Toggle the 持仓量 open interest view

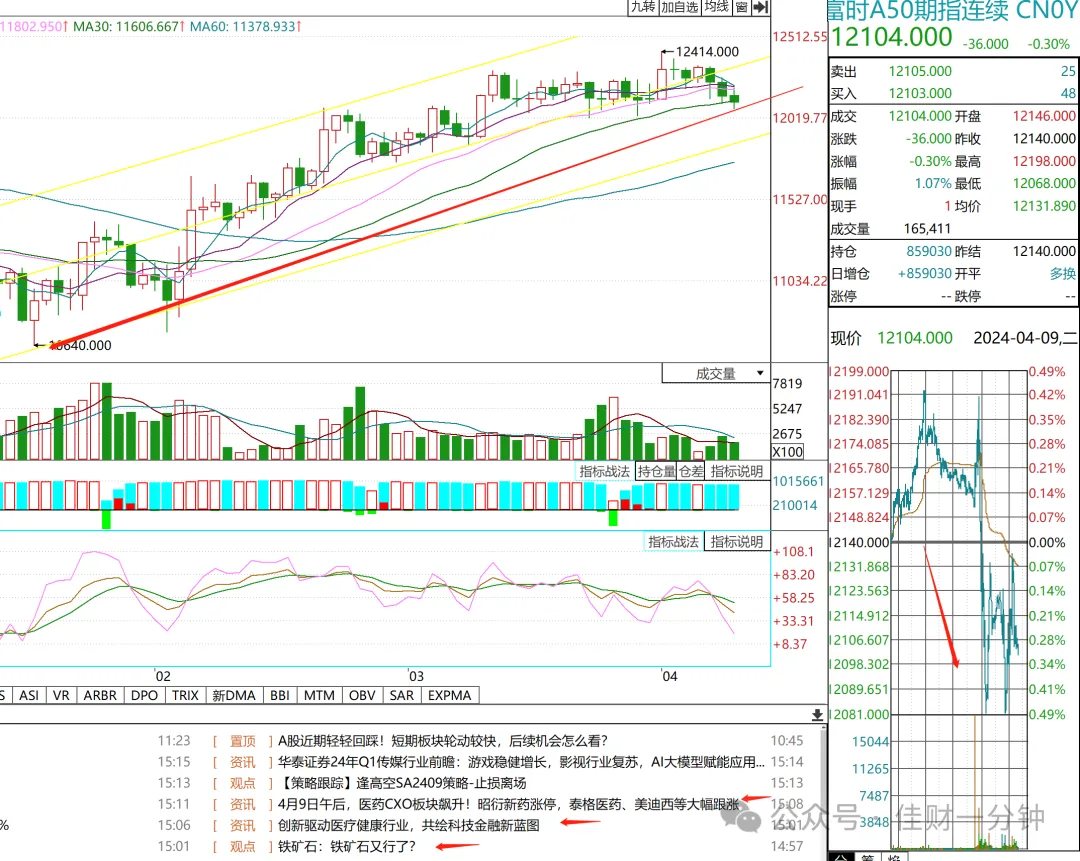pyautogui.click(x=656, y=472)
